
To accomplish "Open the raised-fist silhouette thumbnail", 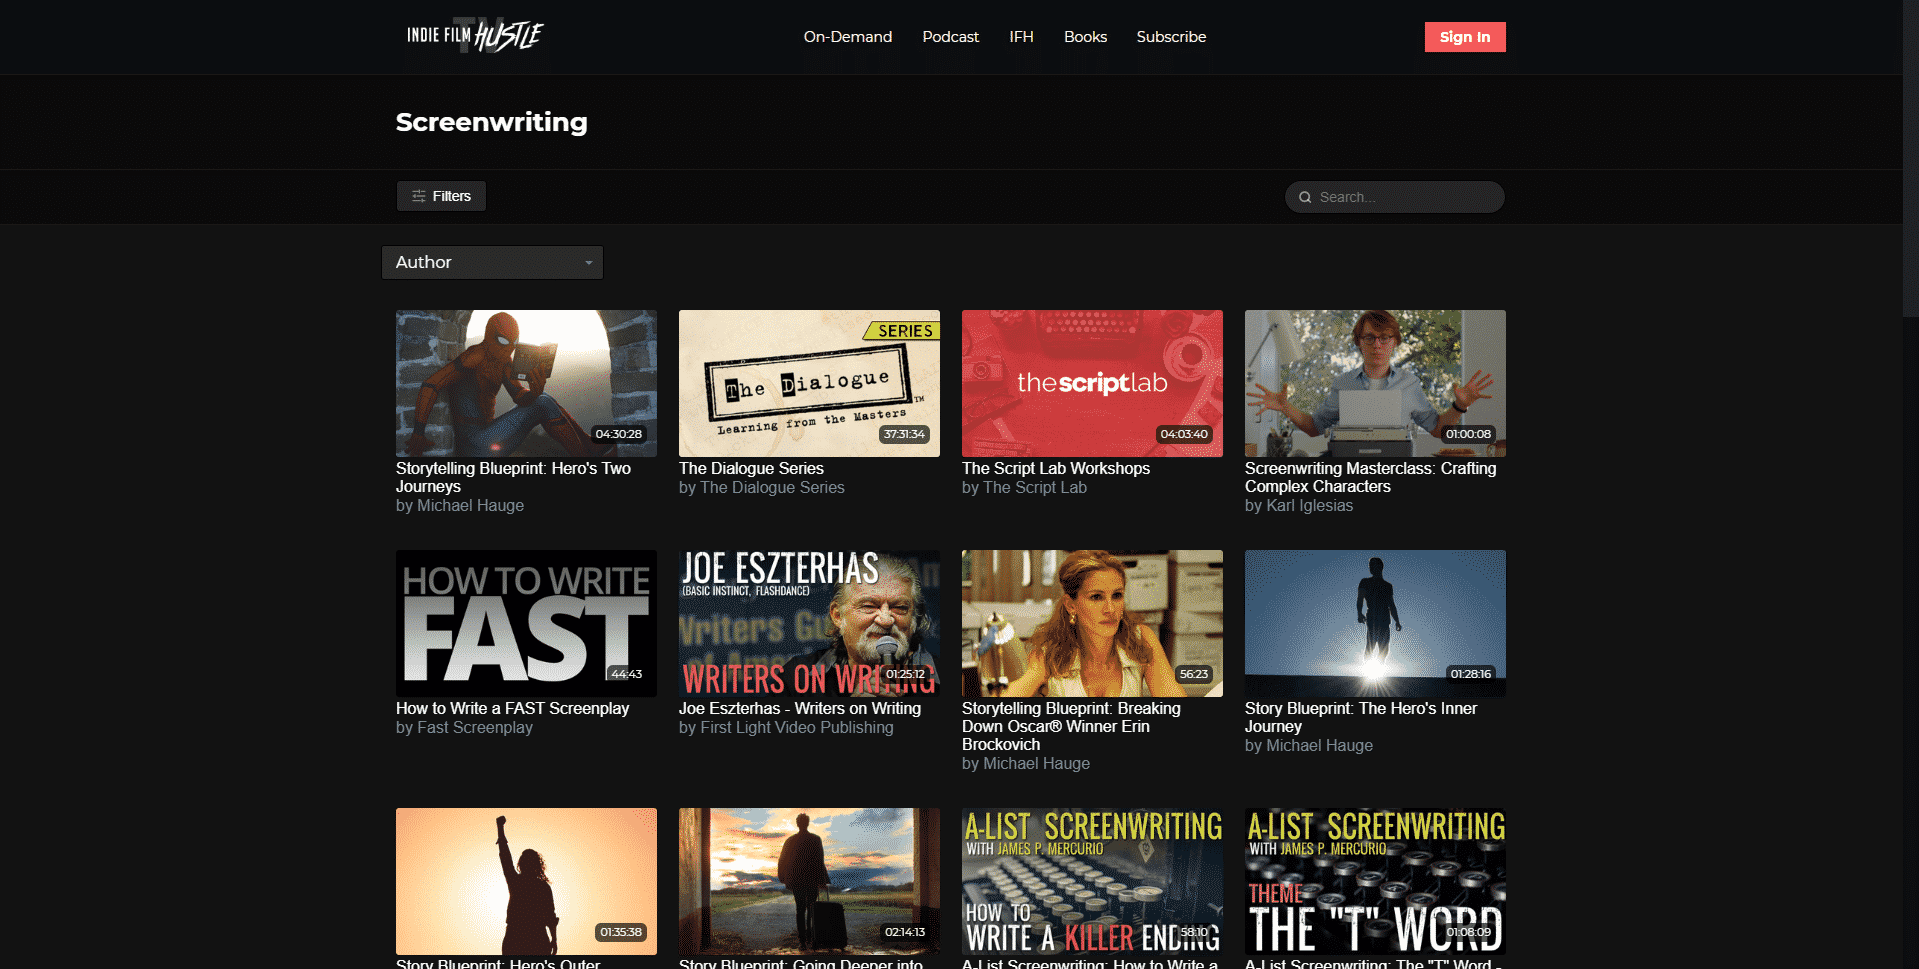I will click(526, 881).
